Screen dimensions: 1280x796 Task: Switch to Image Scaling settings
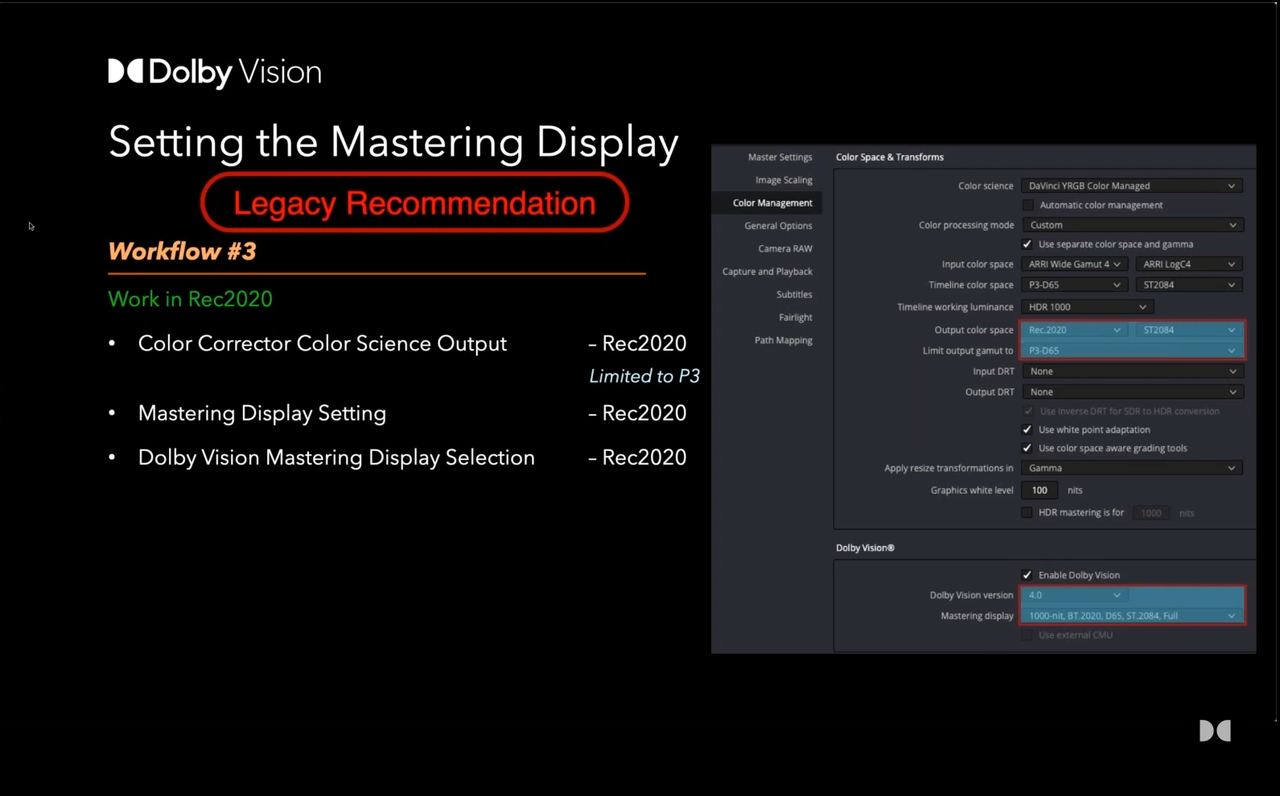tap(784, 180)
